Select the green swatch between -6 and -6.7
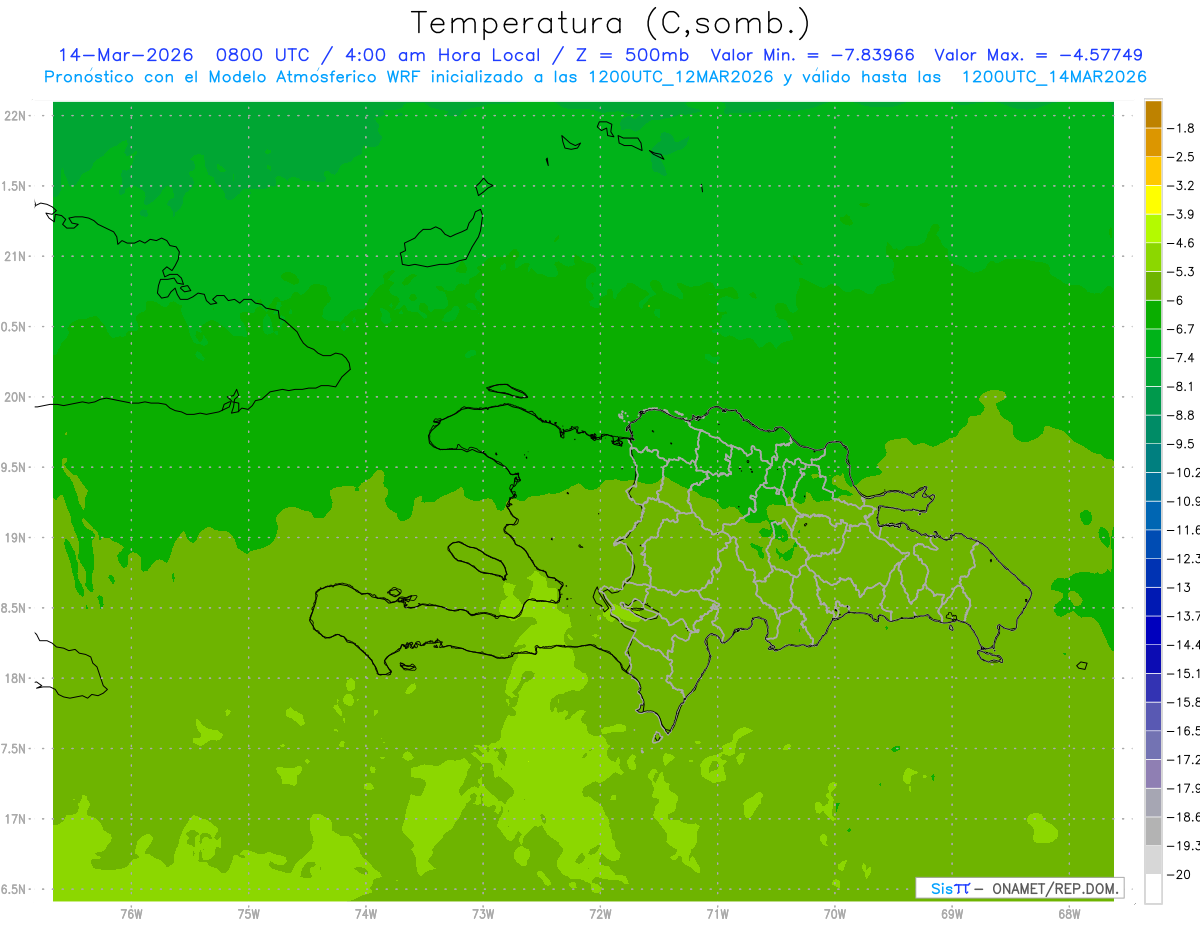This screenshot has width=1200, height=927. pos(1153,315)
